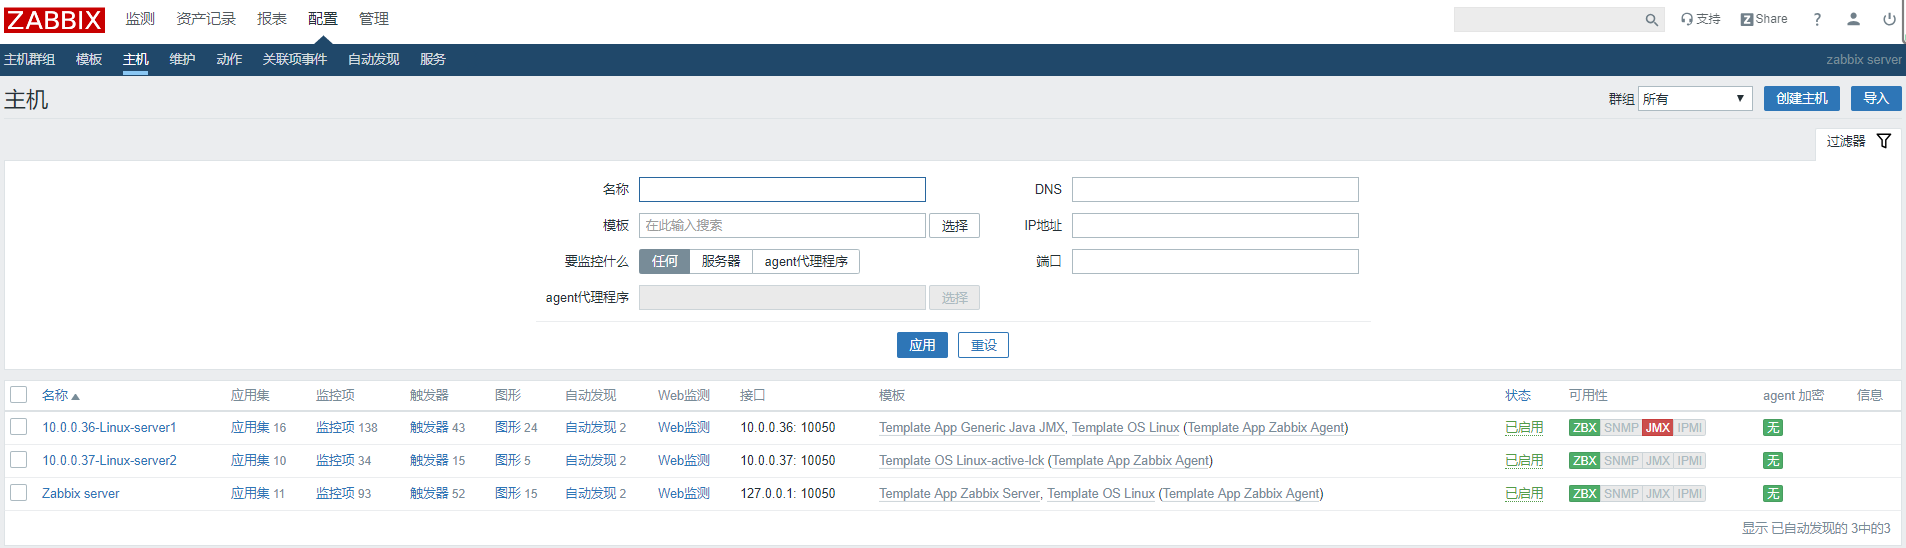The image size is (1906, 548).
Task: Sort hosts by 状态 column header
Action: 1518,396
